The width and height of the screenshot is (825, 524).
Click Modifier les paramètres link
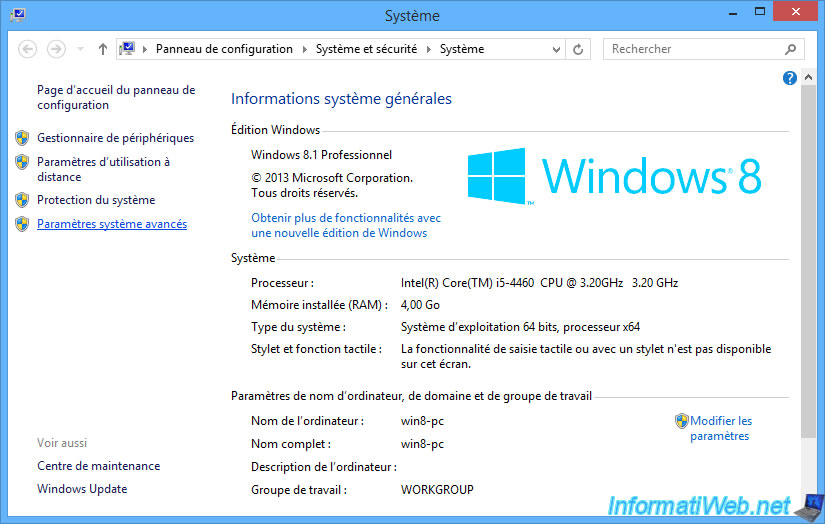tap(721, 428)
